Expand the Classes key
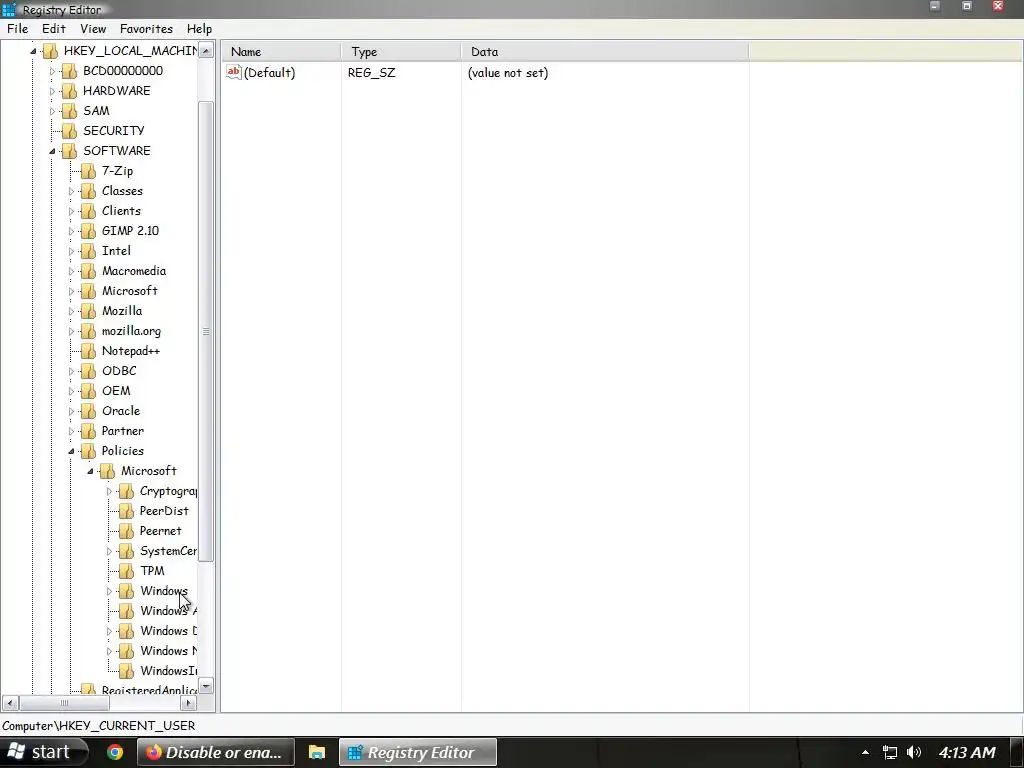 pyautogui.click(x=71, y=191)
